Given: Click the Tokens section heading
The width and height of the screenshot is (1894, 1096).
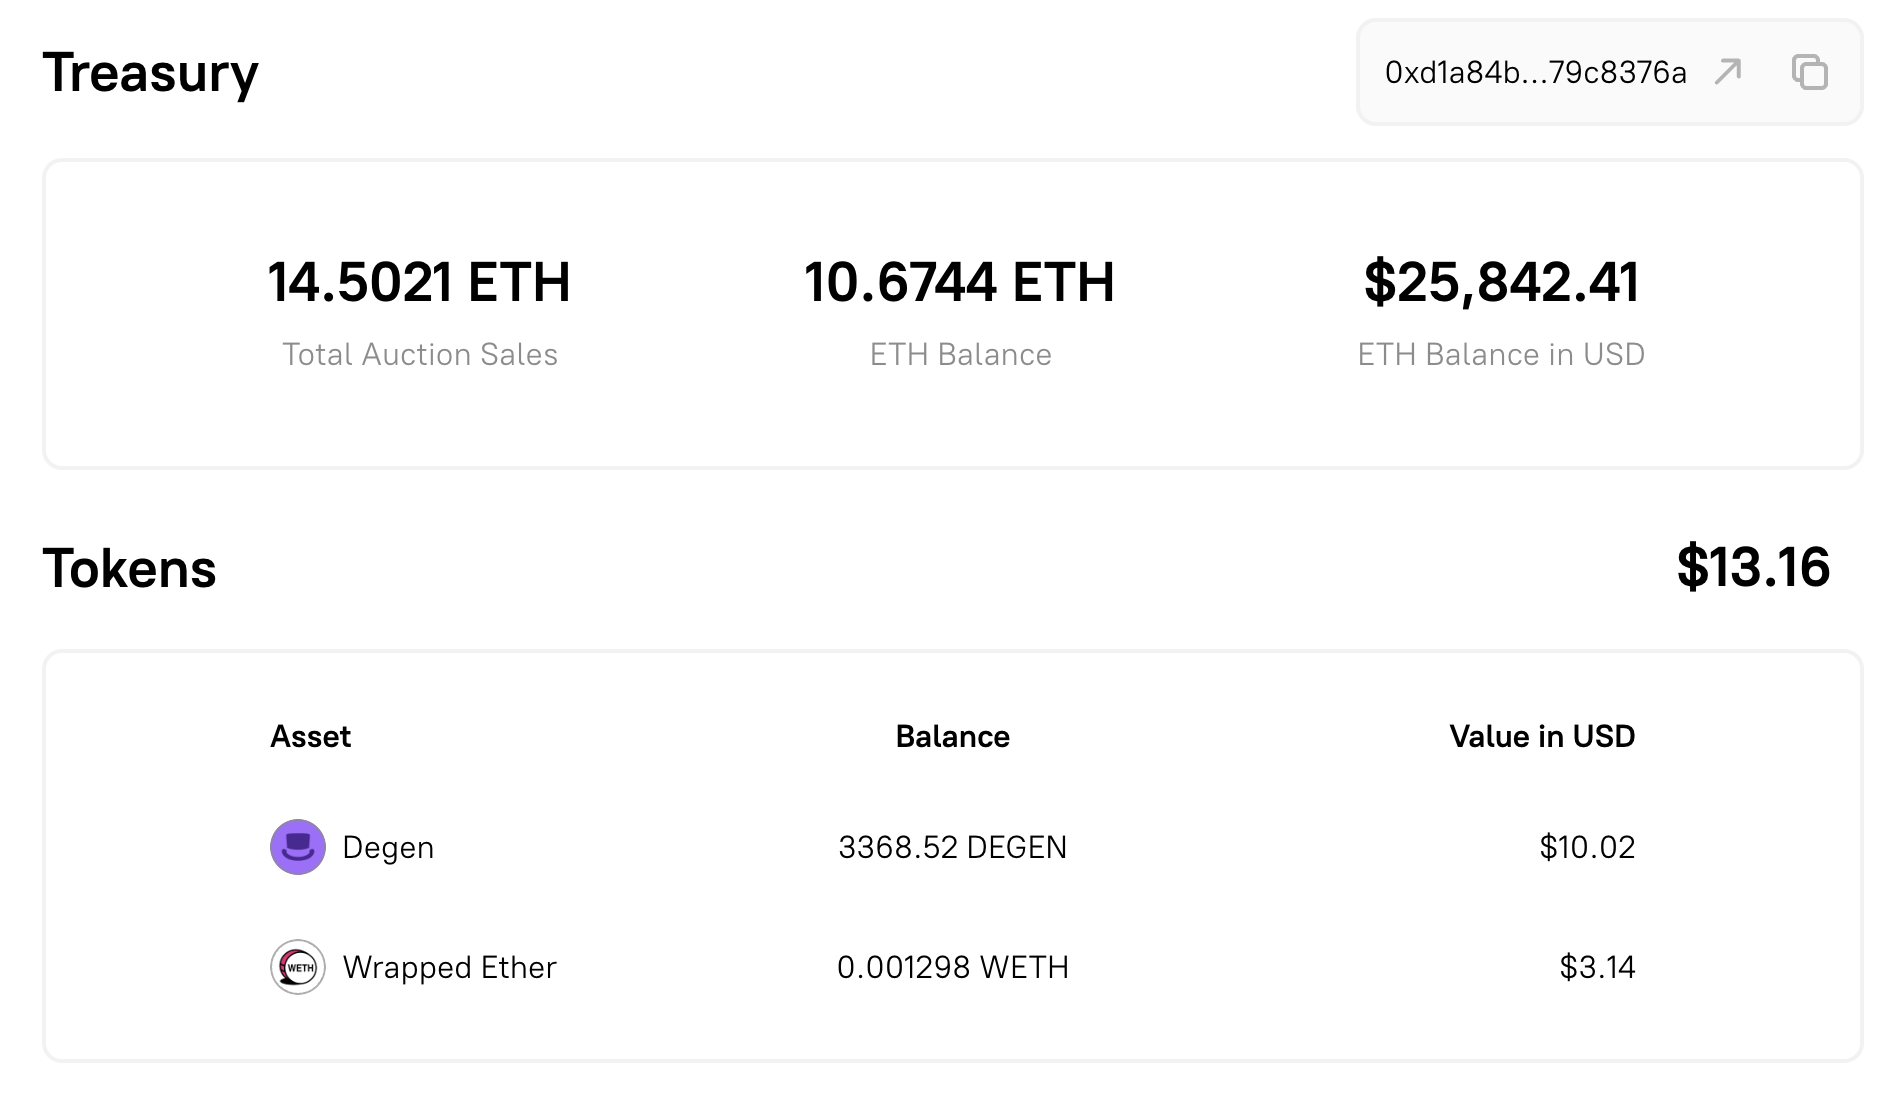Looking at the screenshot, I should tap(129, 569).
